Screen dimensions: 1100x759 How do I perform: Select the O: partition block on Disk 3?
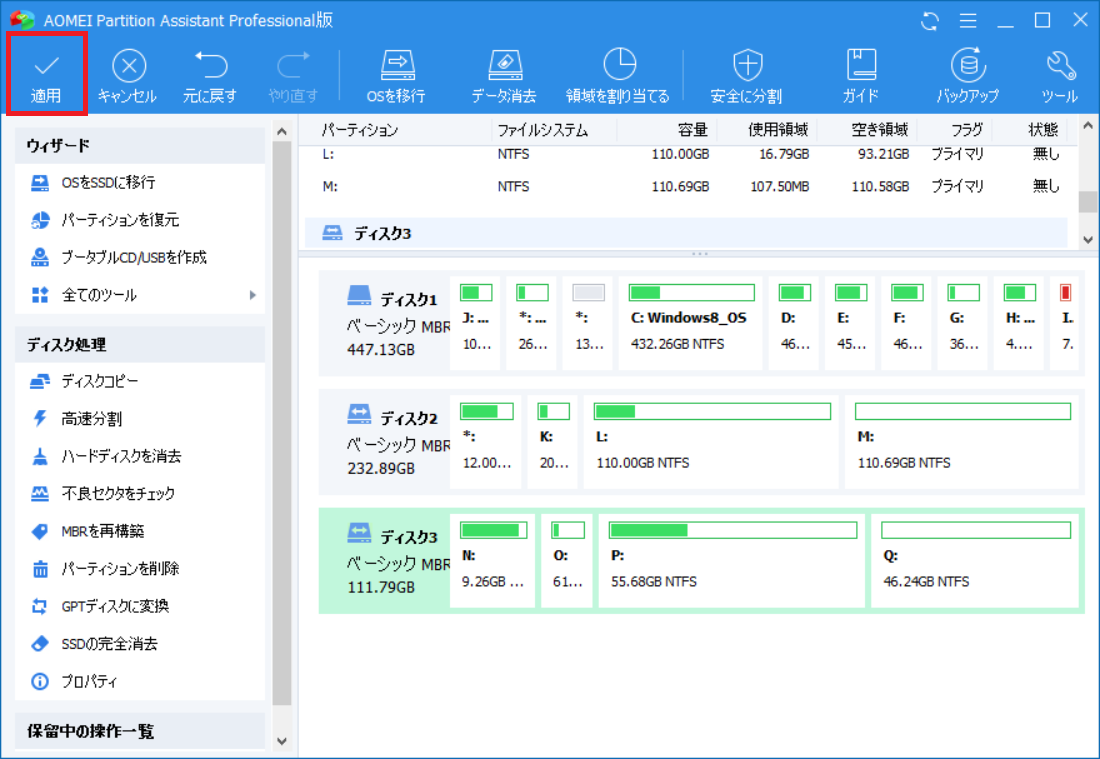click(567, 560)
